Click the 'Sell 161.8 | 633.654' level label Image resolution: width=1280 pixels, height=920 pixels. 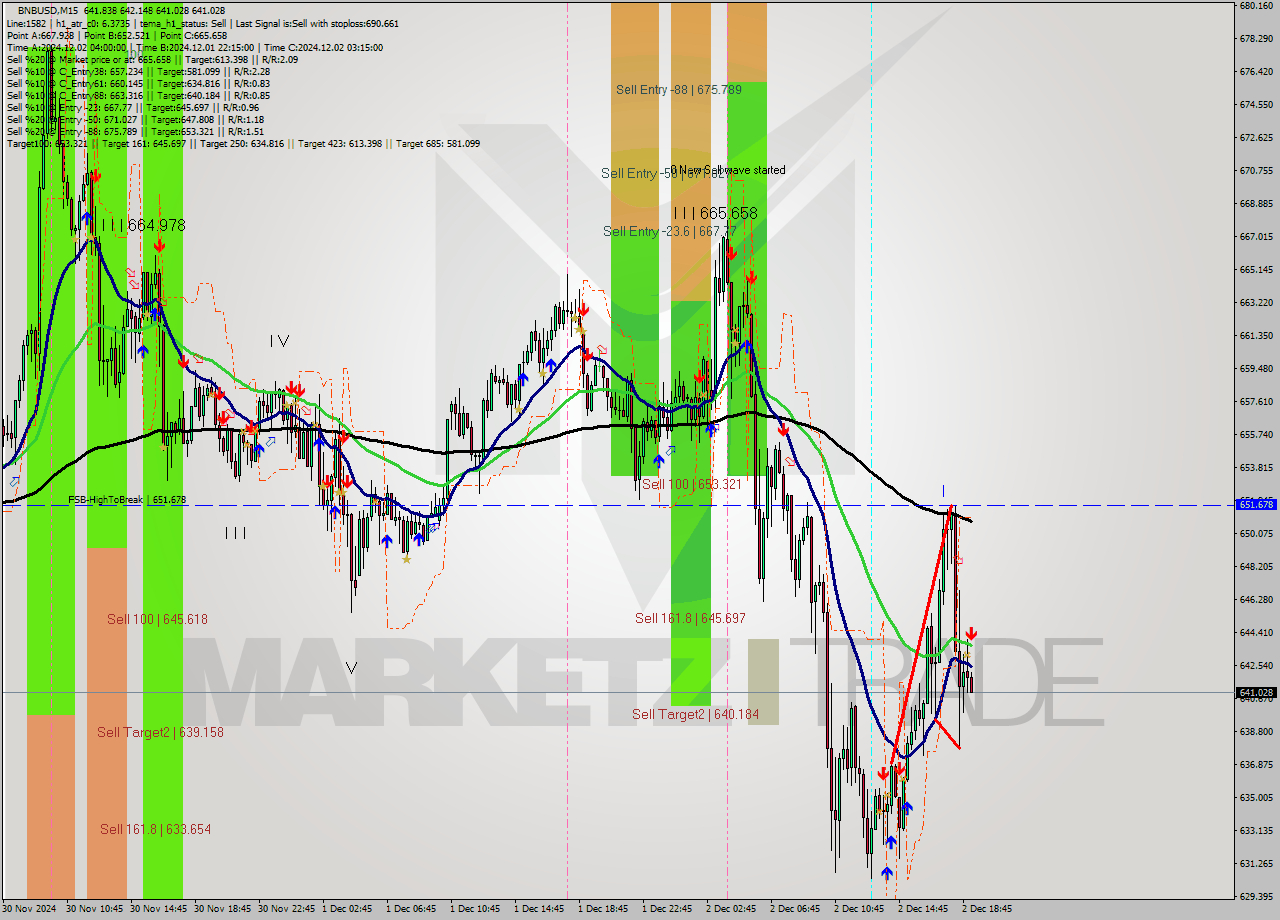coord(155,829)
